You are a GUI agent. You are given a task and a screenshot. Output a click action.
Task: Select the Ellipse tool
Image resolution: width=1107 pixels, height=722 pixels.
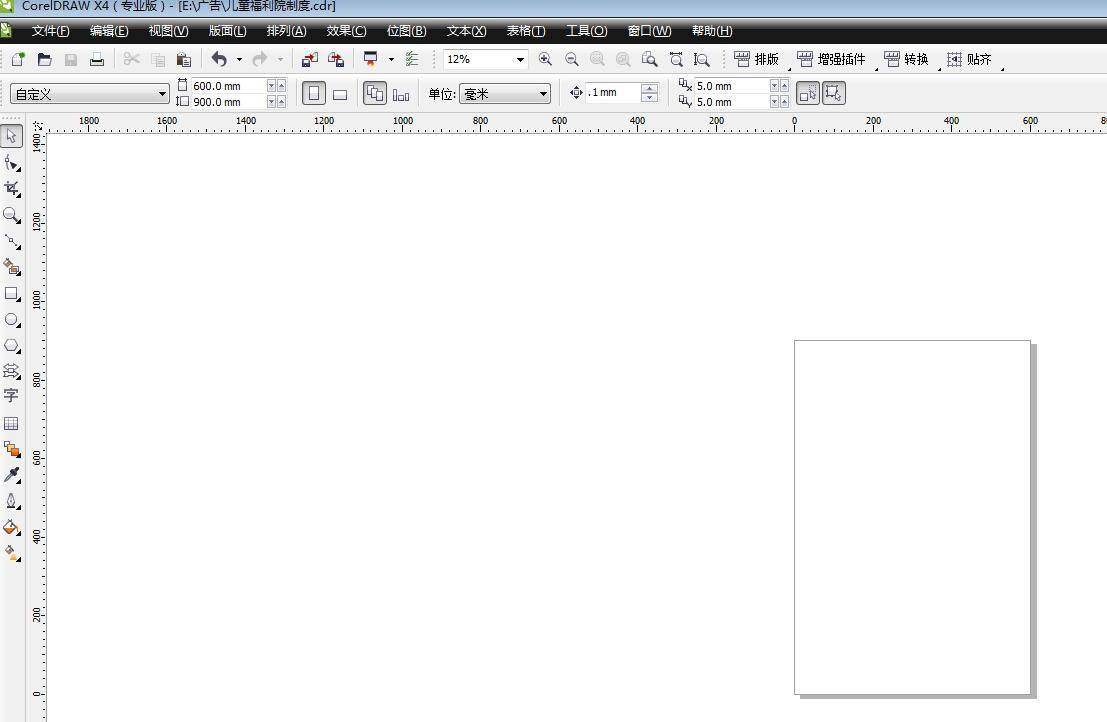12,320
